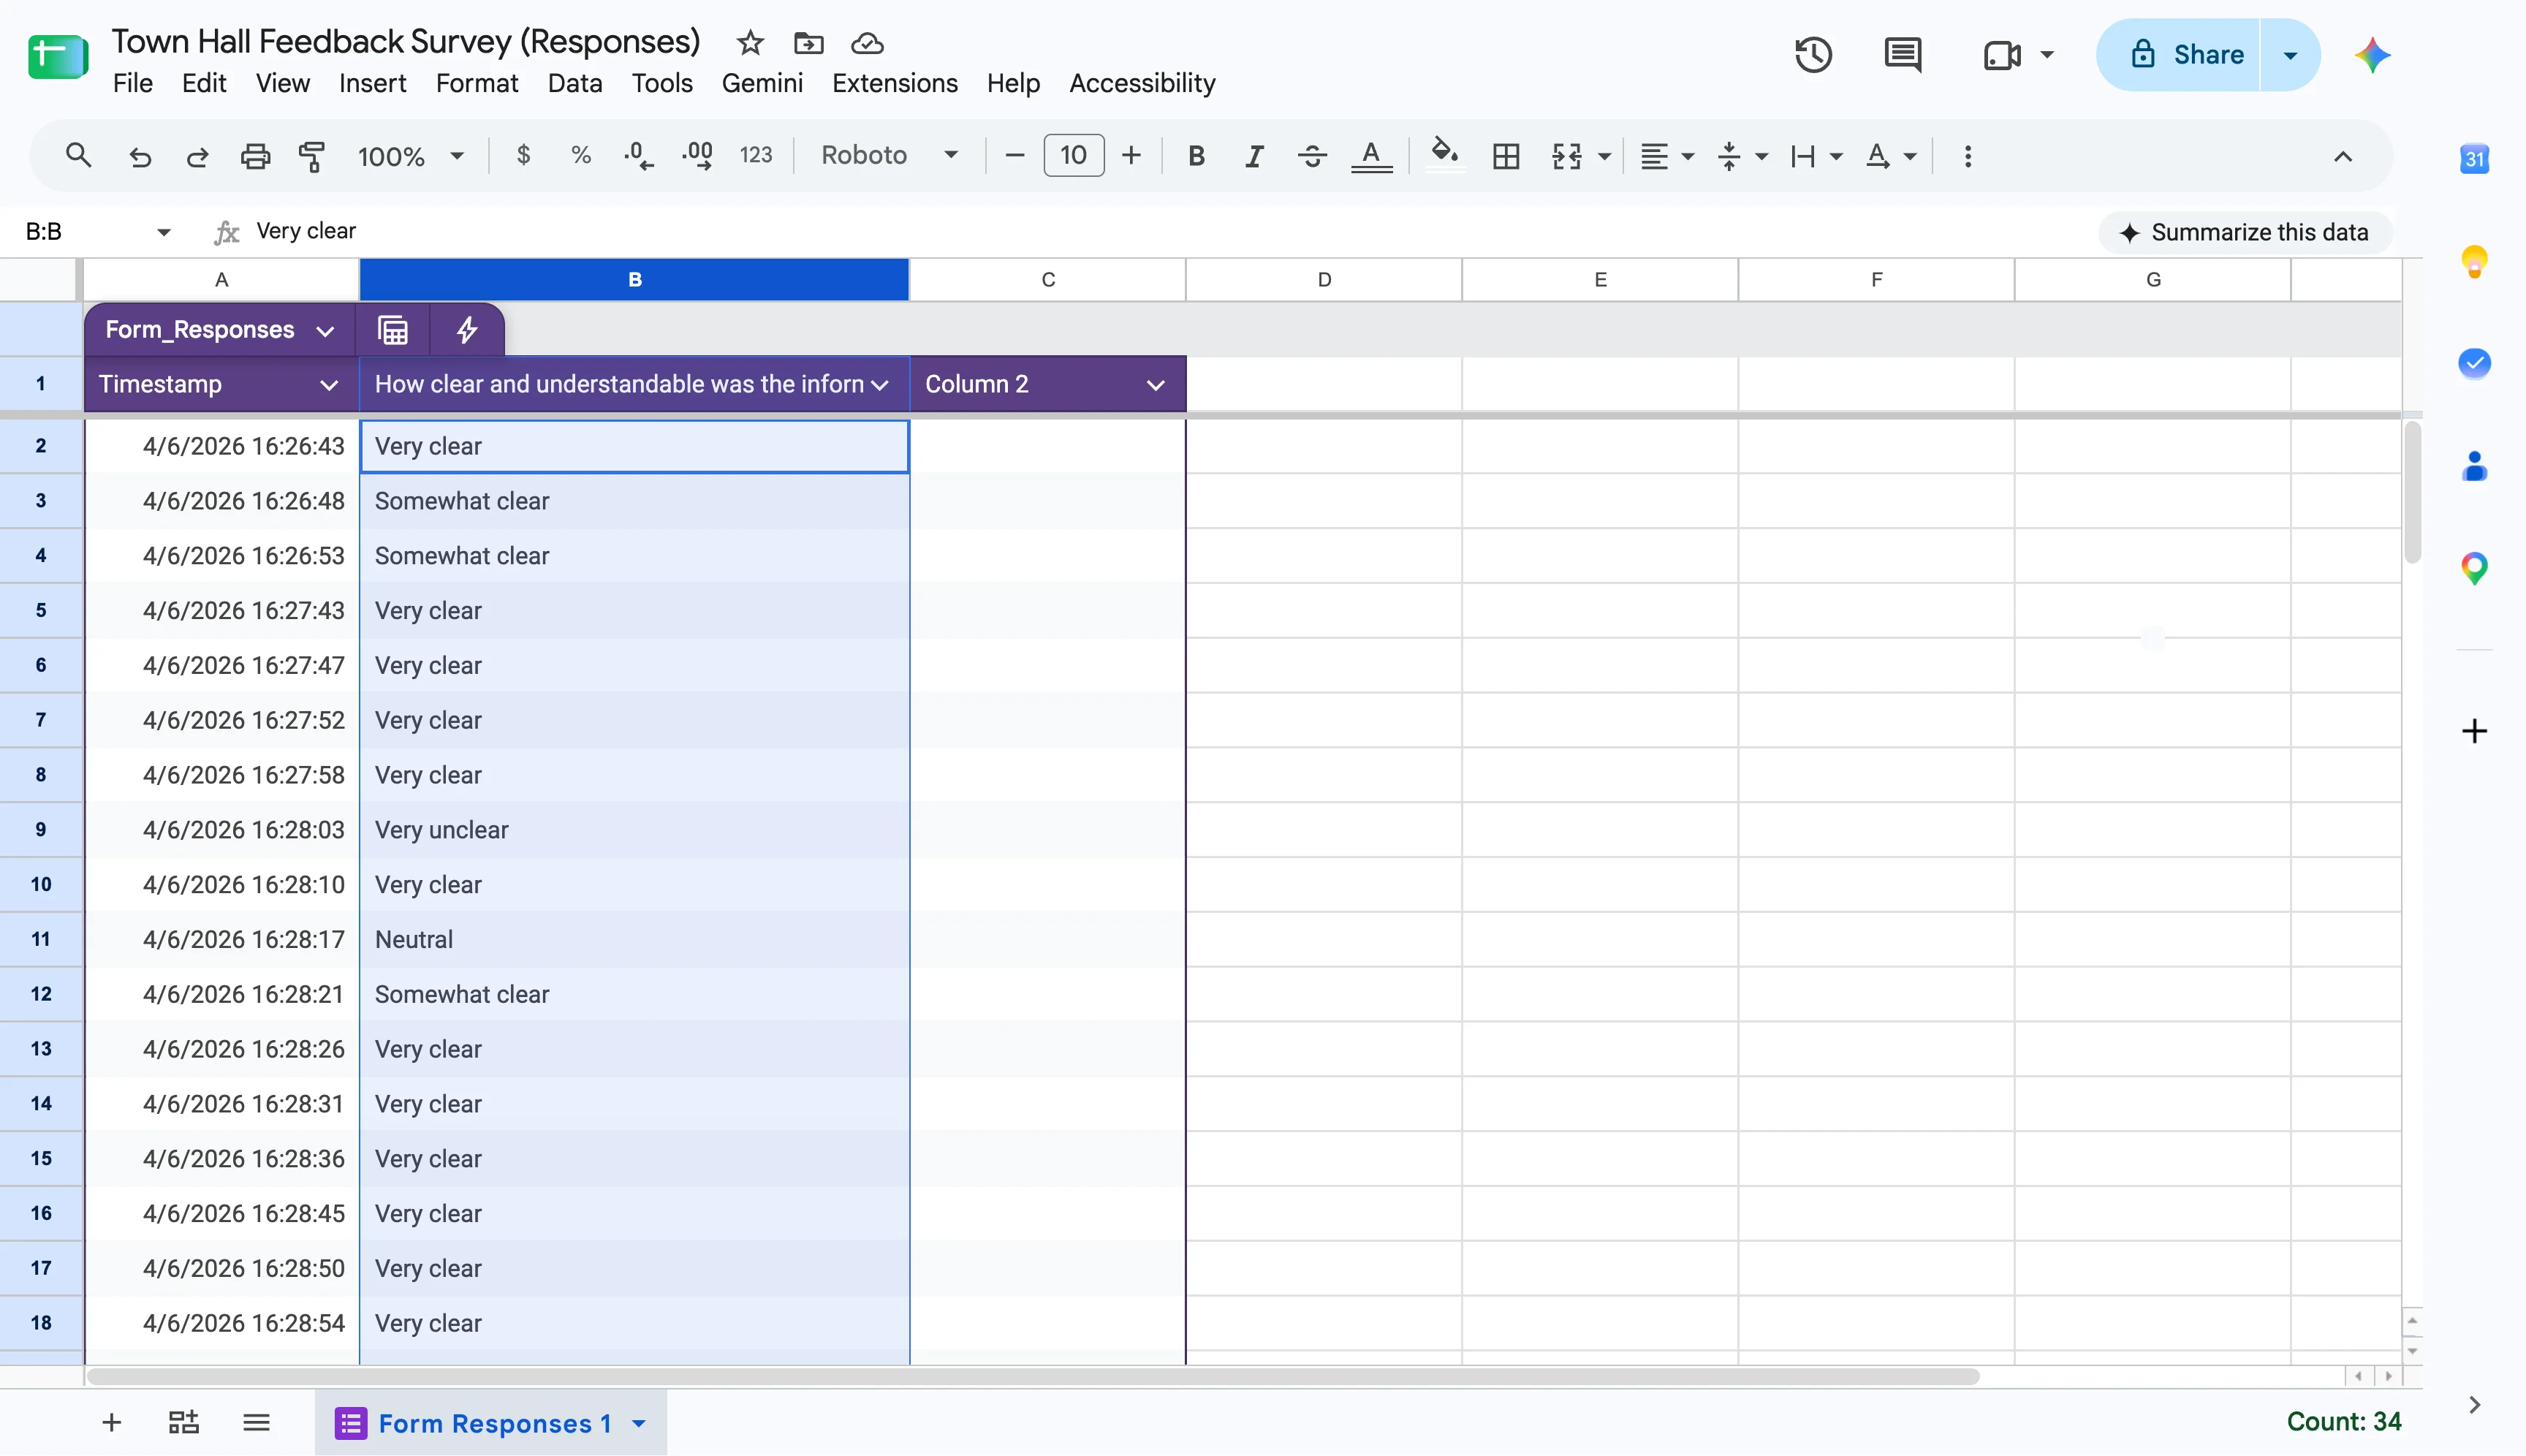Toggle italic formatting
Screen dimensions: 2526x1456
pos(1254,156)
